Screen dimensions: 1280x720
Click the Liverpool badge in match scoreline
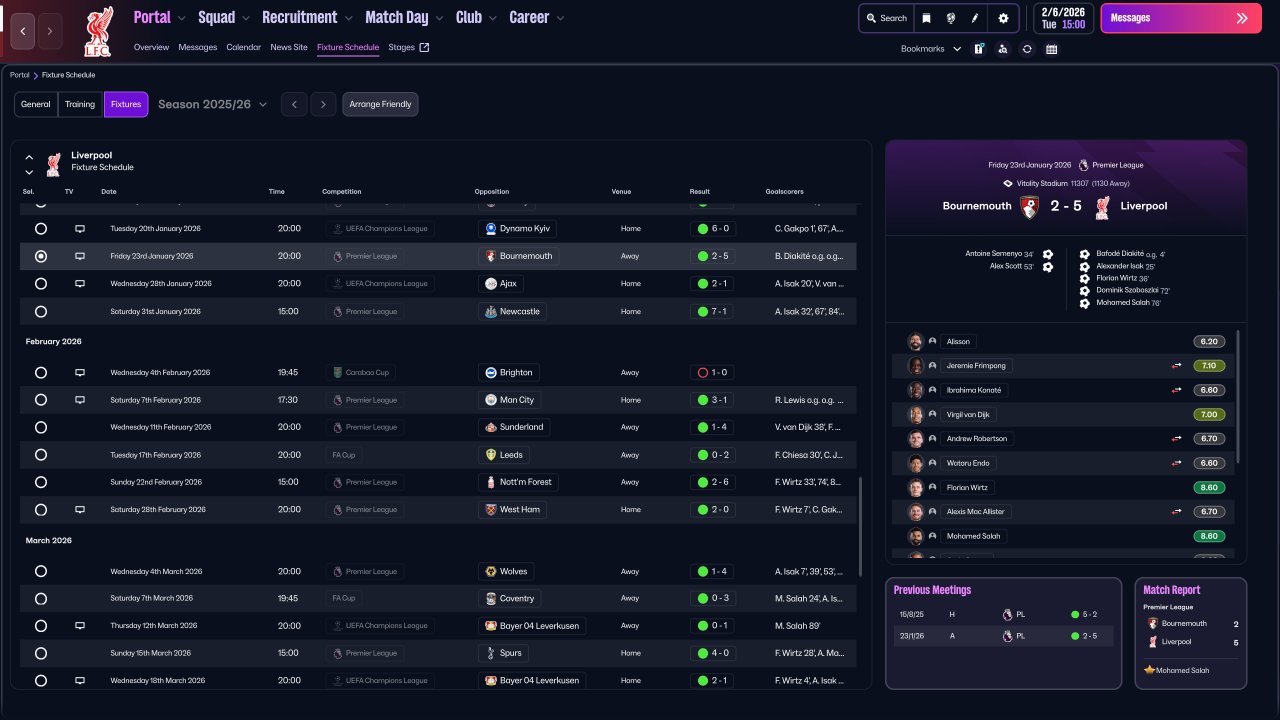click(x=1103, y=206)
